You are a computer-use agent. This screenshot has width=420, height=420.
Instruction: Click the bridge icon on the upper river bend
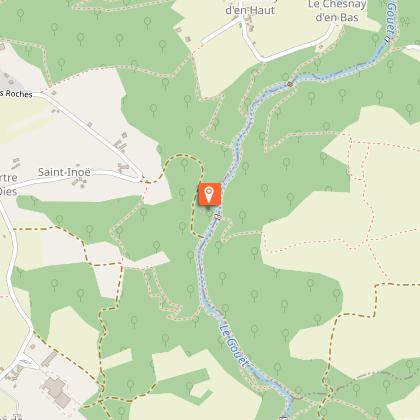[x=291, y=84]
